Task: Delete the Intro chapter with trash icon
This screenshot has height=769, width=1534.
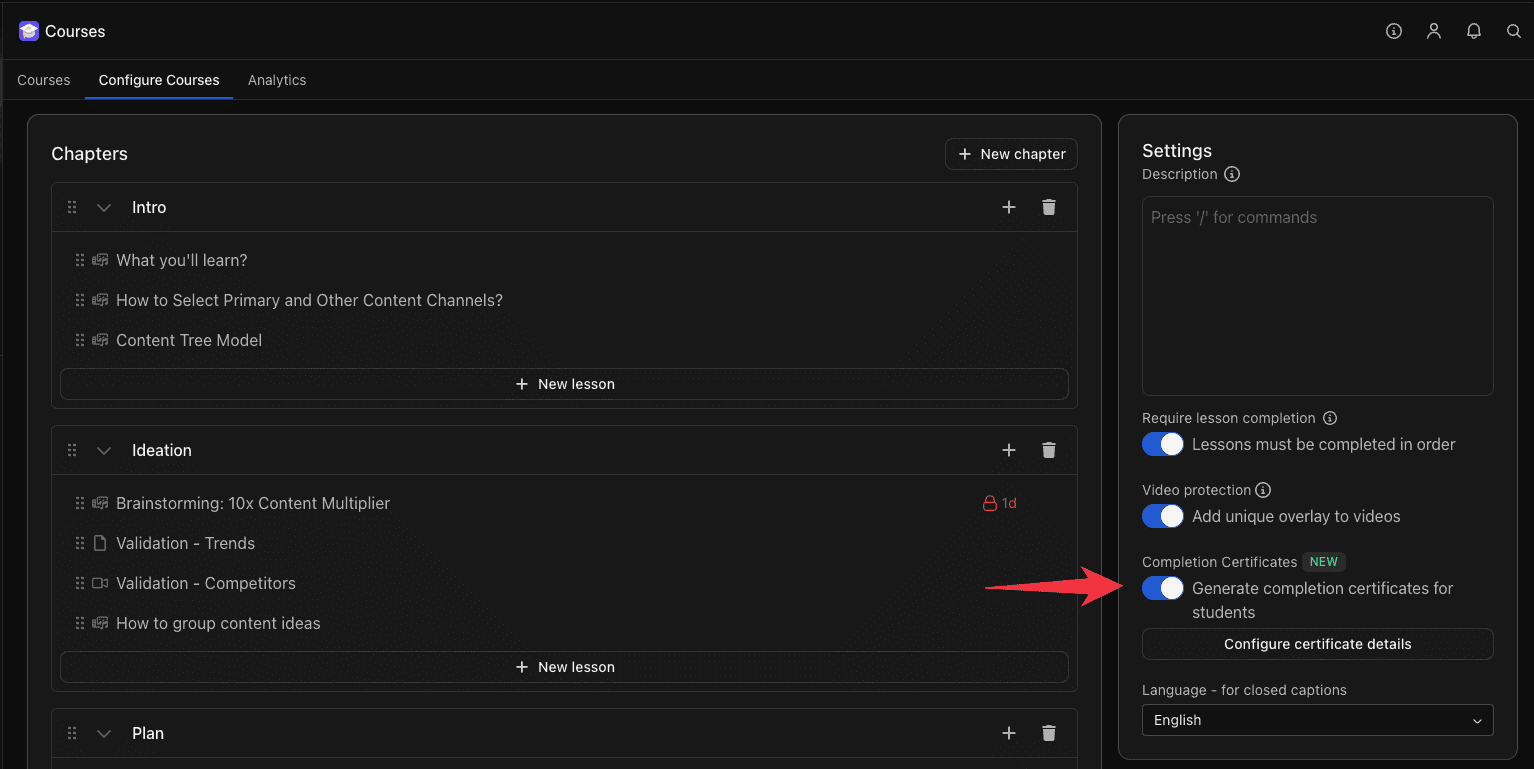Action: coord(1048,207)
